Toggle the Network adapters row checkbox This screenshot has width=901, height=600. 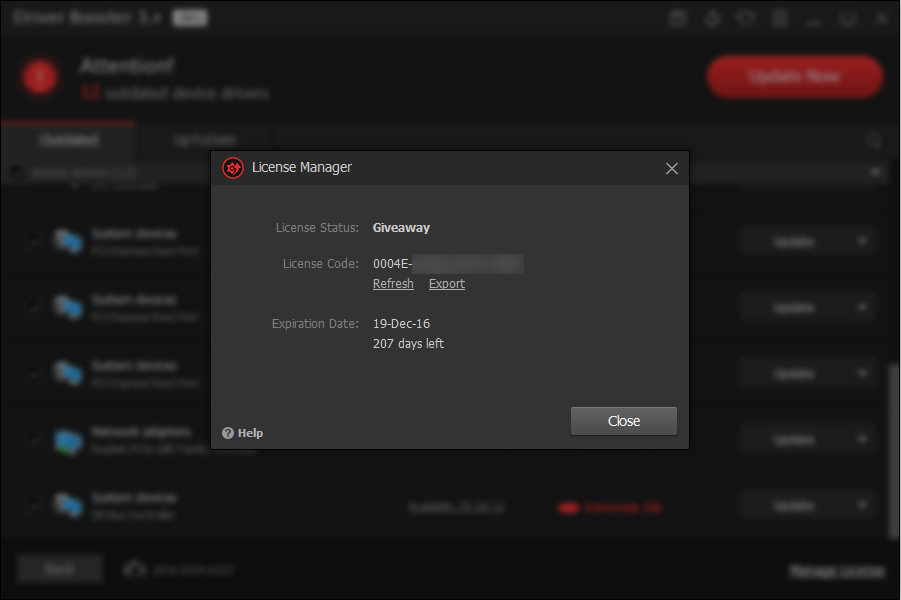click(x=33, y=440)
